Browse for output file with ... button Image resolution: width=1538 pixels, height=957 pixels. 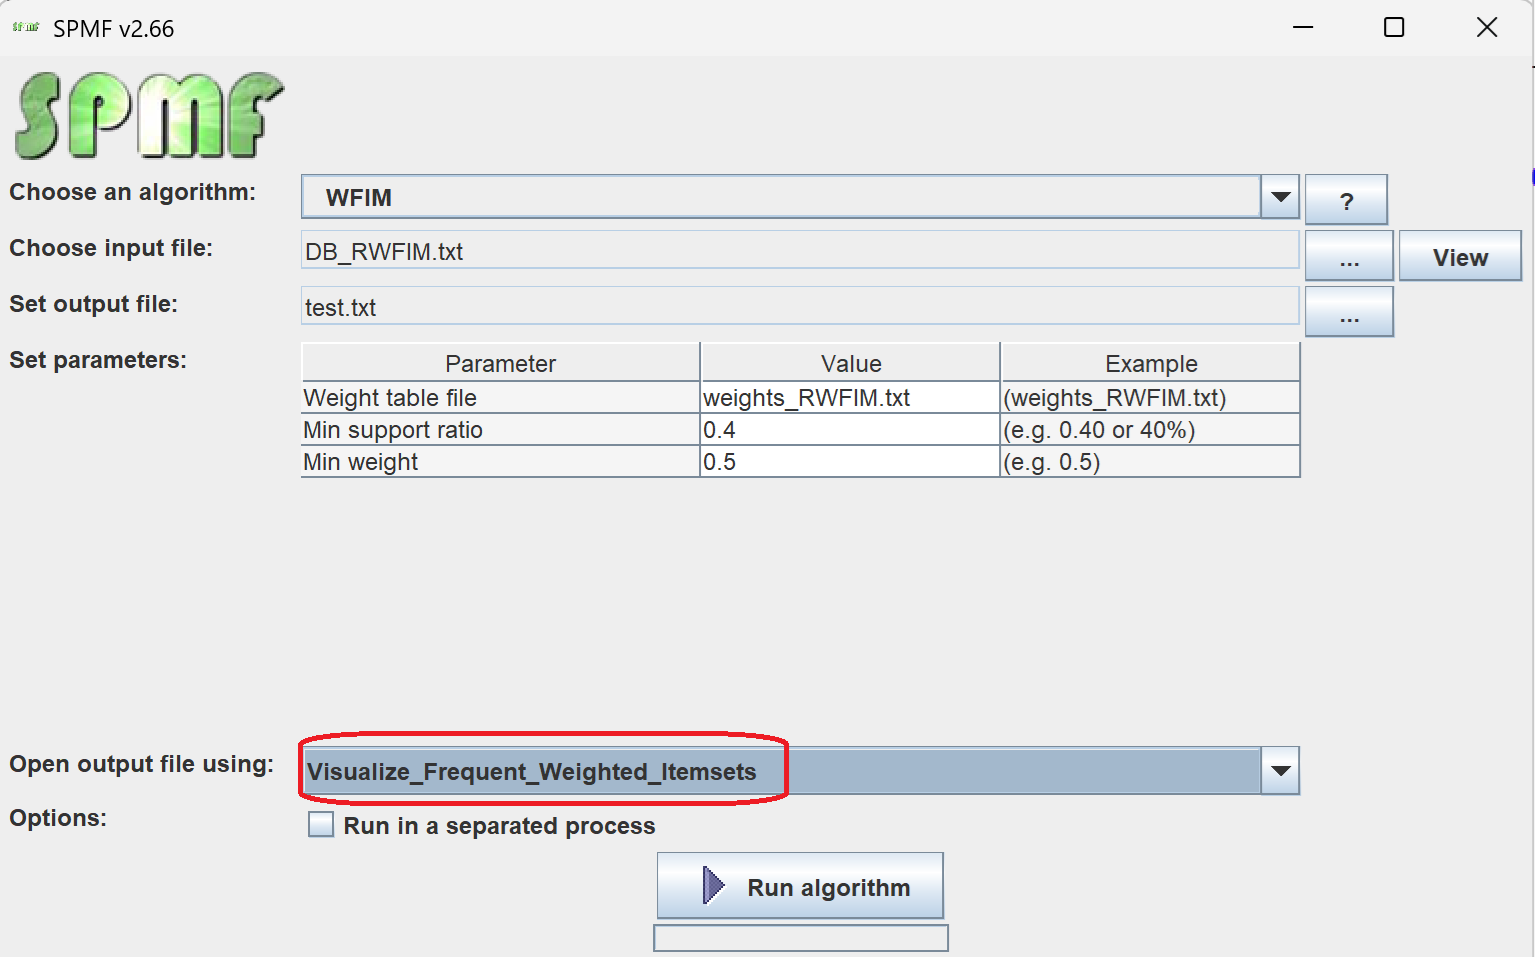pos(1349,312)
